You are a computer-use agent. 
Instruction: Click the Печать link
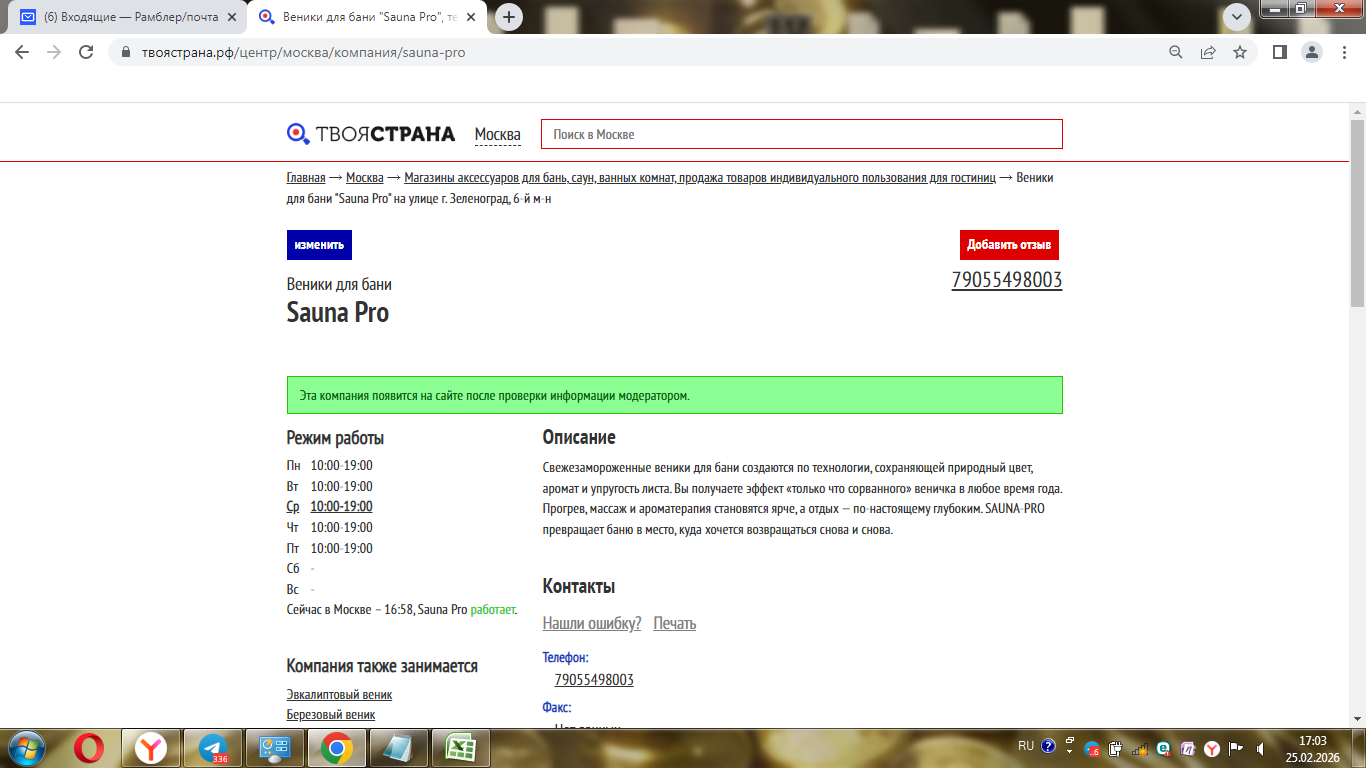(675, 623)
